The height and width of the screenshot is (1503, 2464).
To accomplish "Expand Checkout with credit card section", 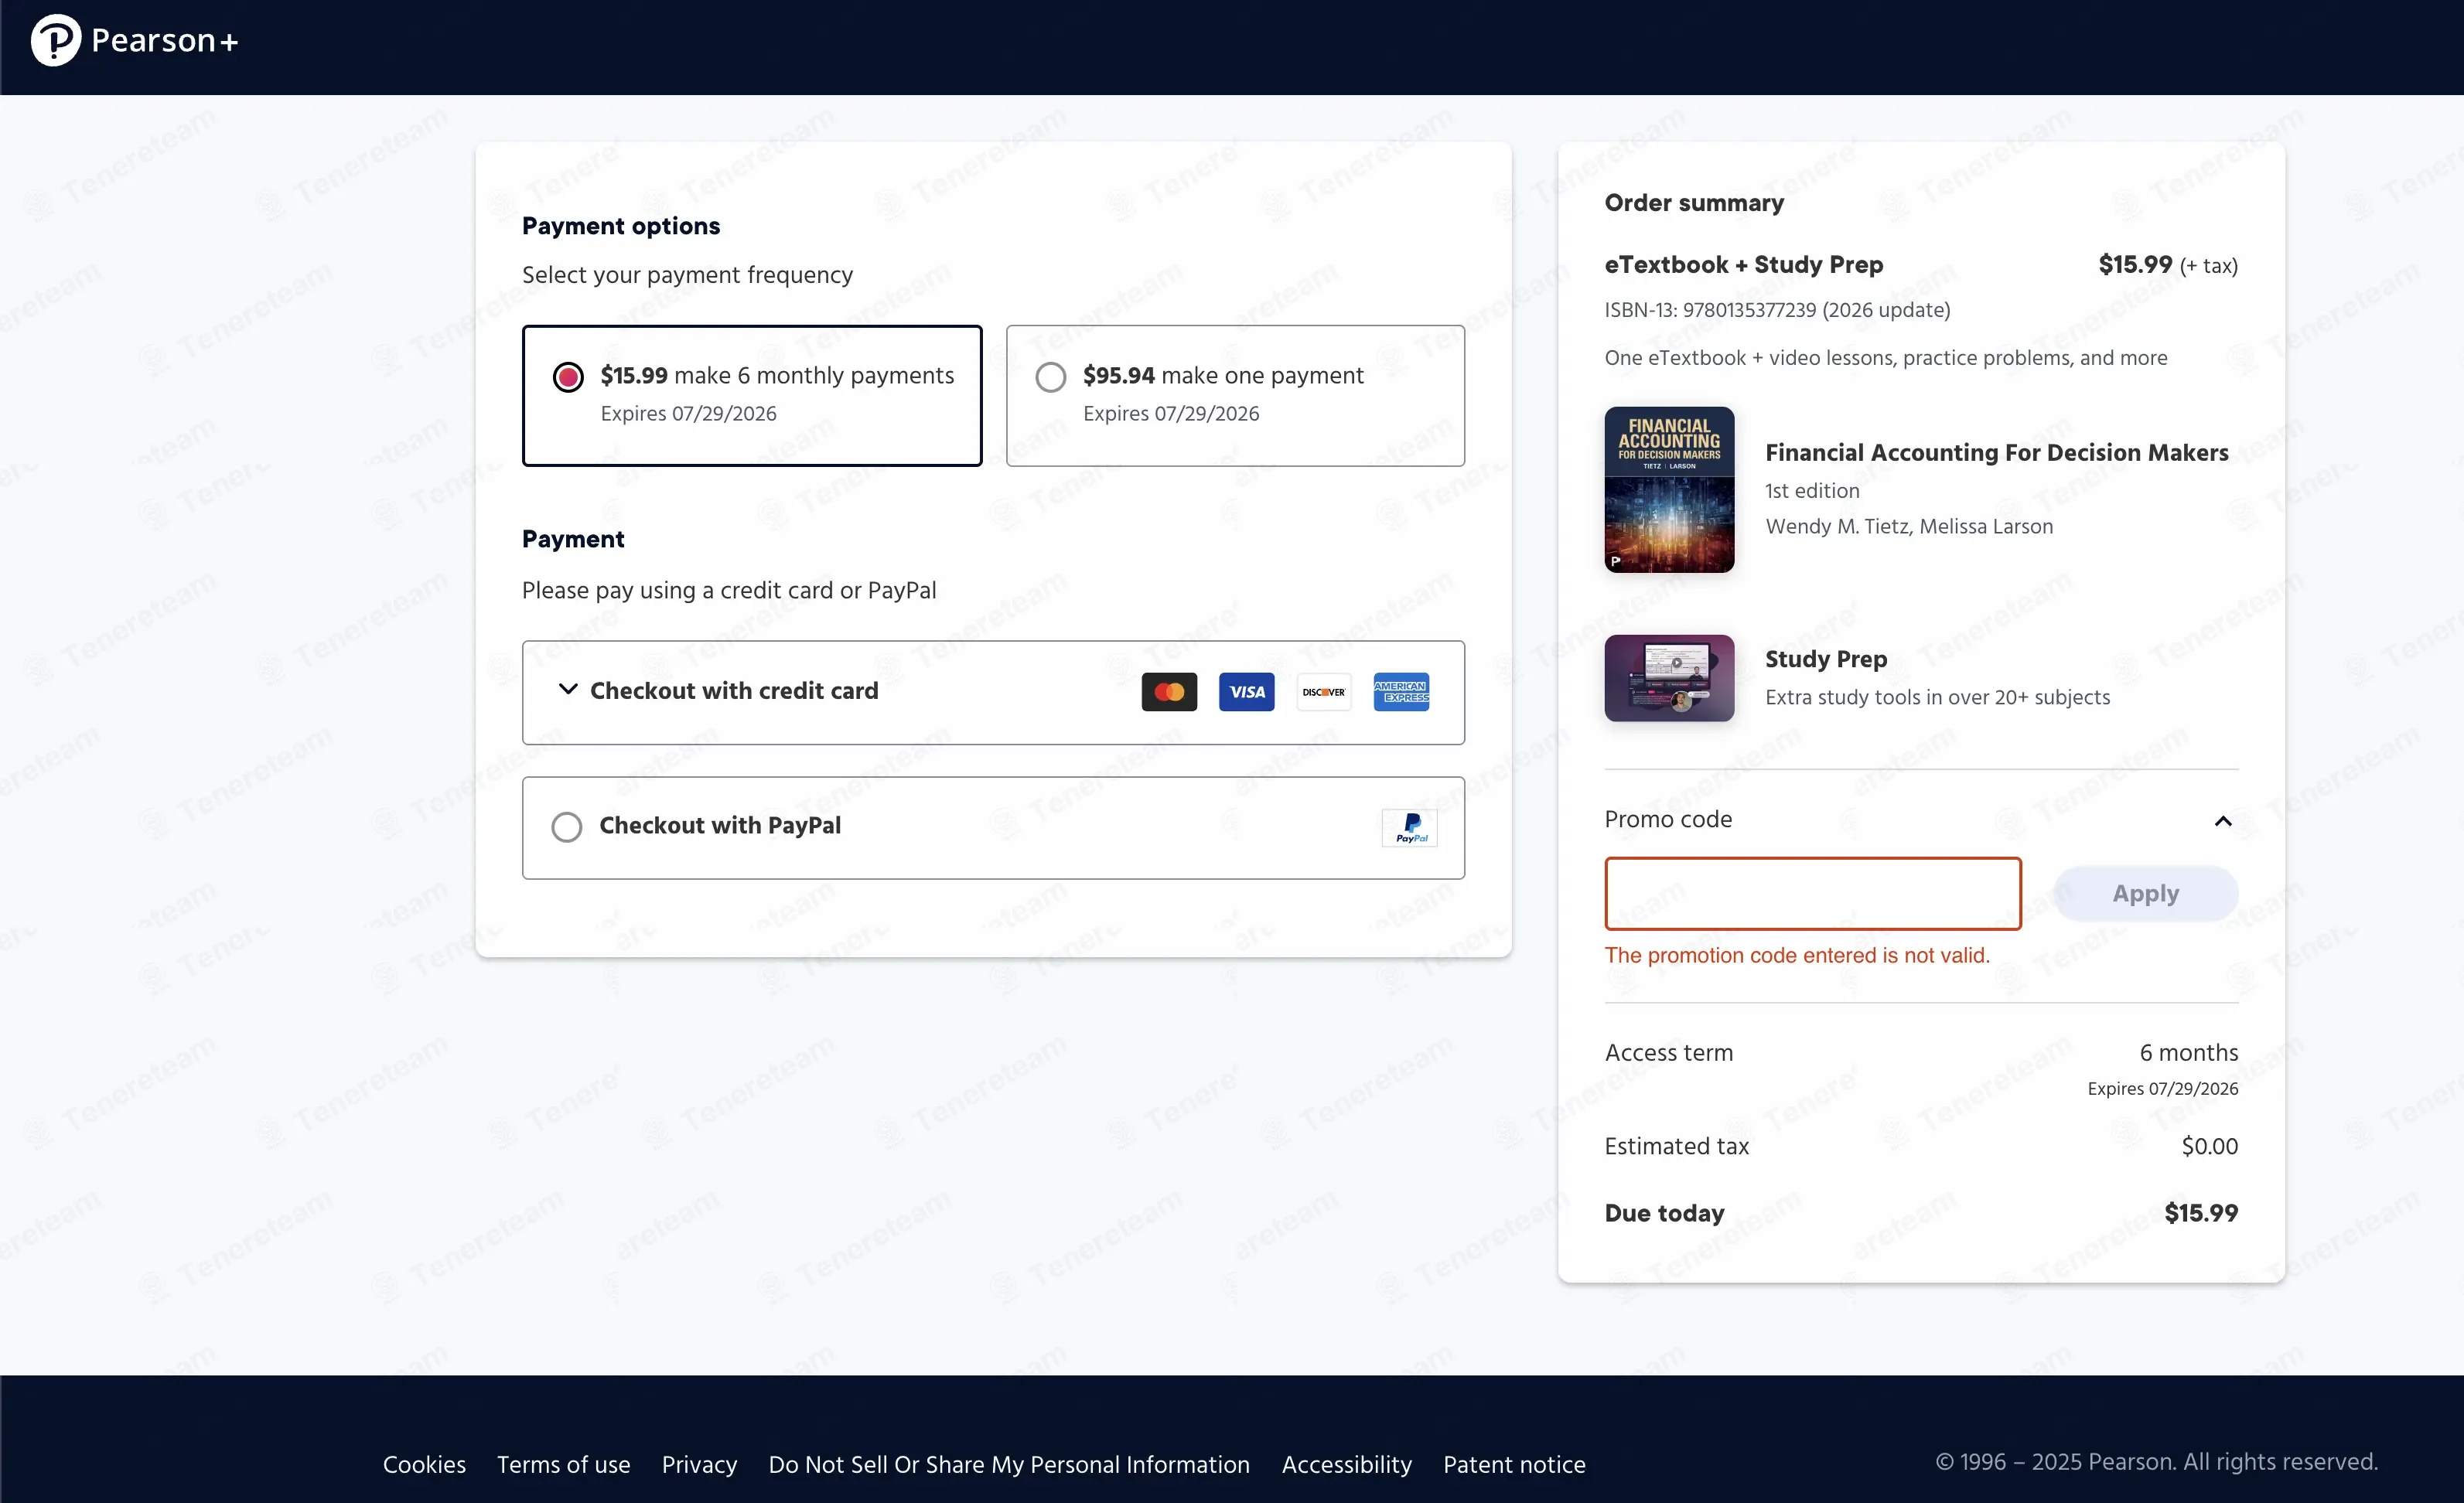I will [x=733, y=691].
